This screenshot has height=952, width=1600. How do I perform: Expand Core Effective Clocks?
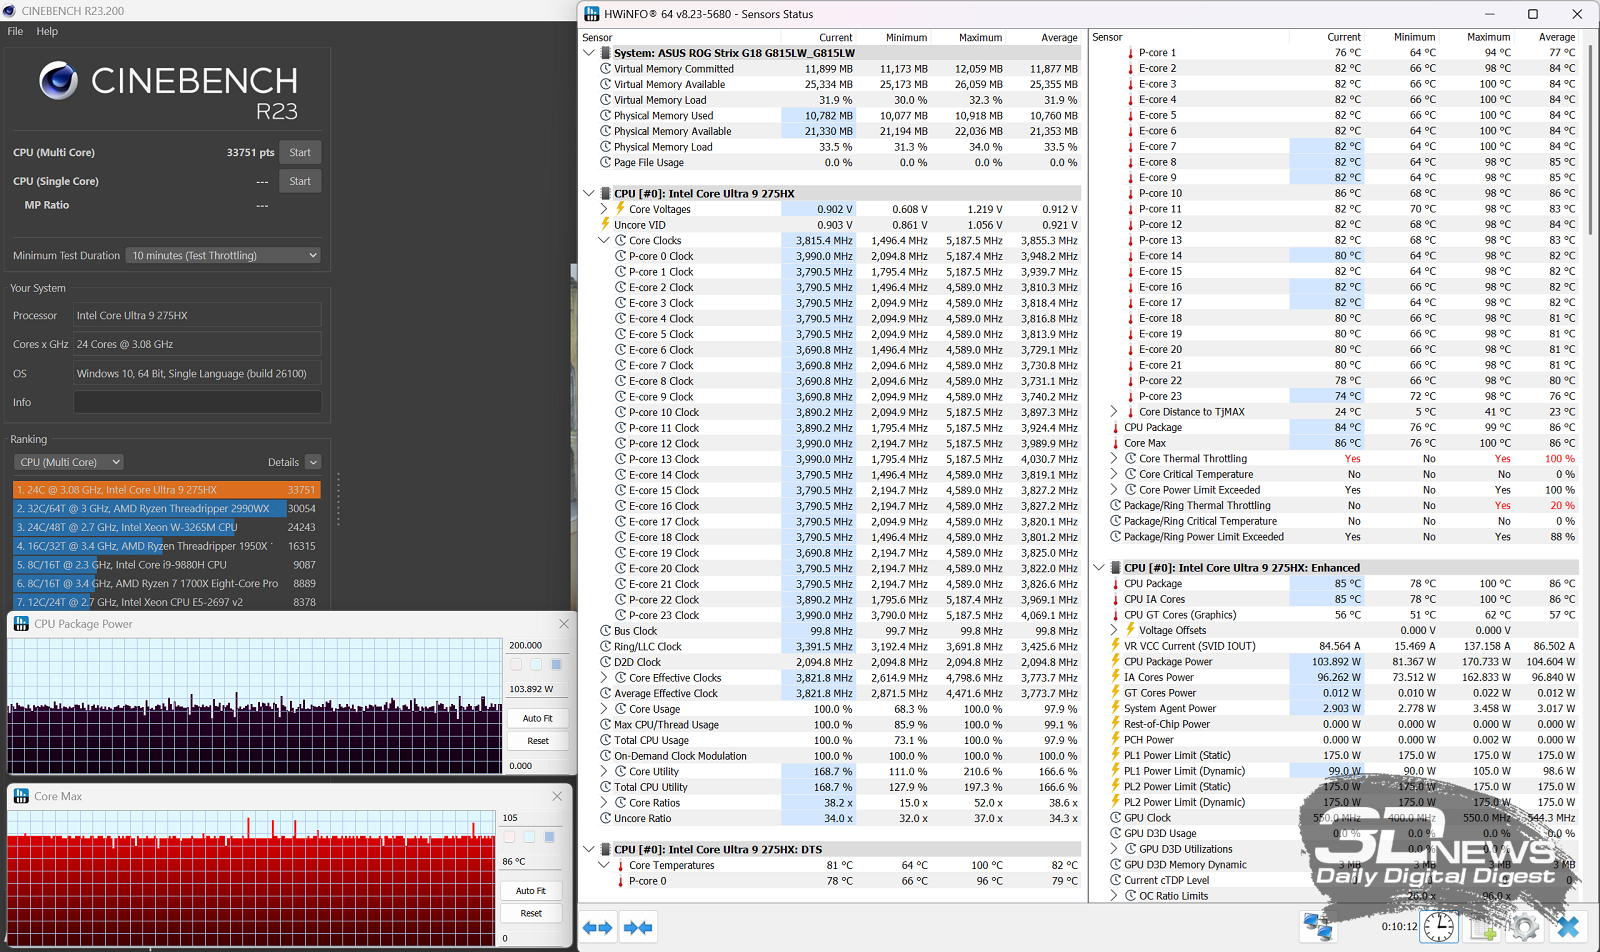point(604,677)
